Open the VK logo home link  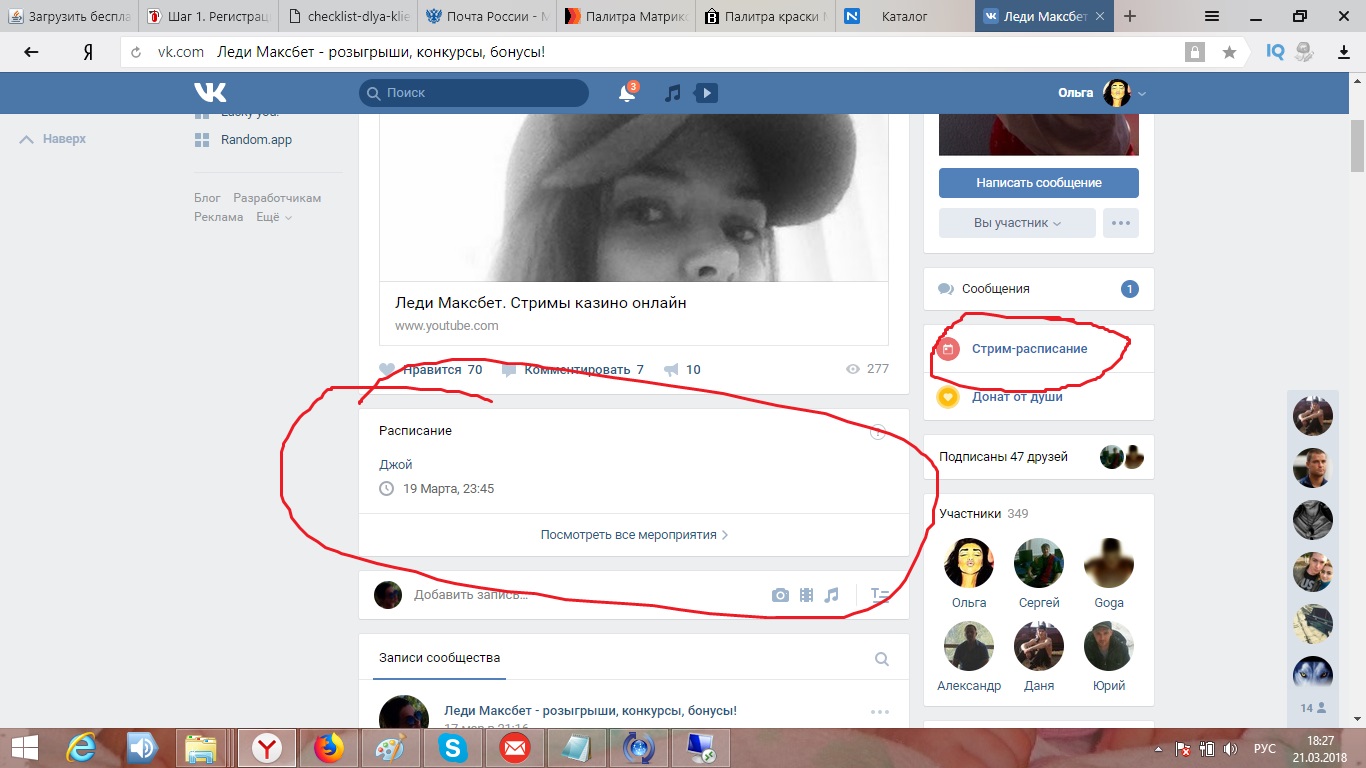point(210,93)
